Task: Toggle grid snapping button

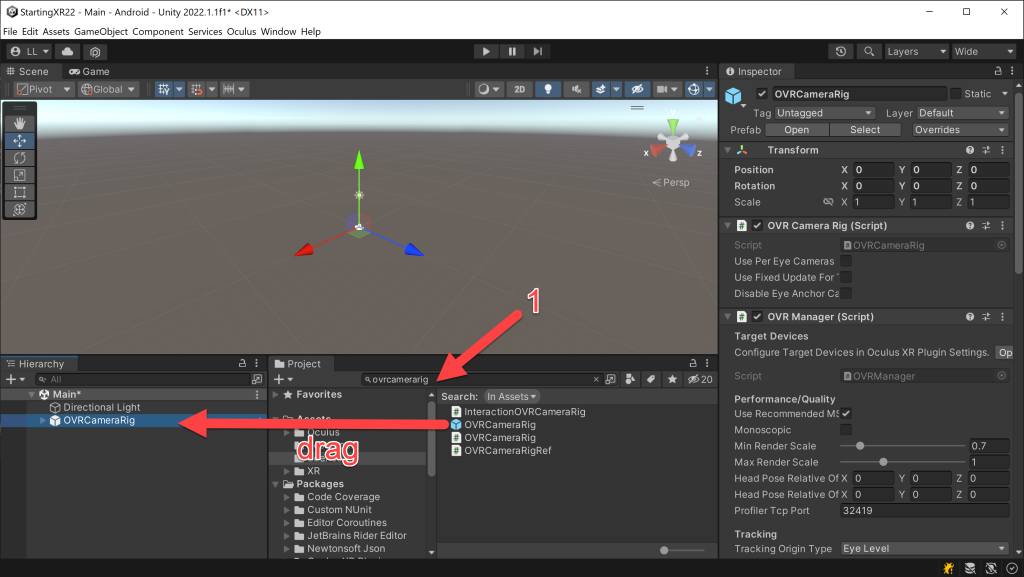Action: coord(197,89)
